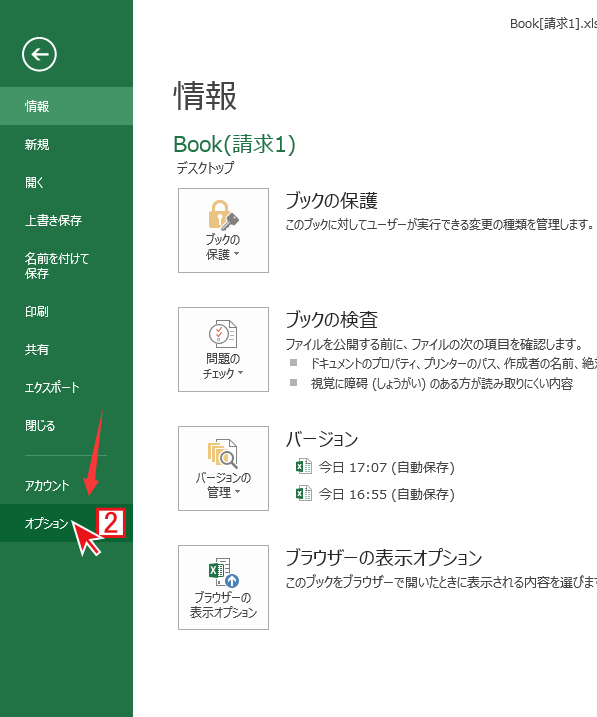Open the 新規 menu item
The image size is (597, 717).
pyautogui.click(x=66, y=144)
